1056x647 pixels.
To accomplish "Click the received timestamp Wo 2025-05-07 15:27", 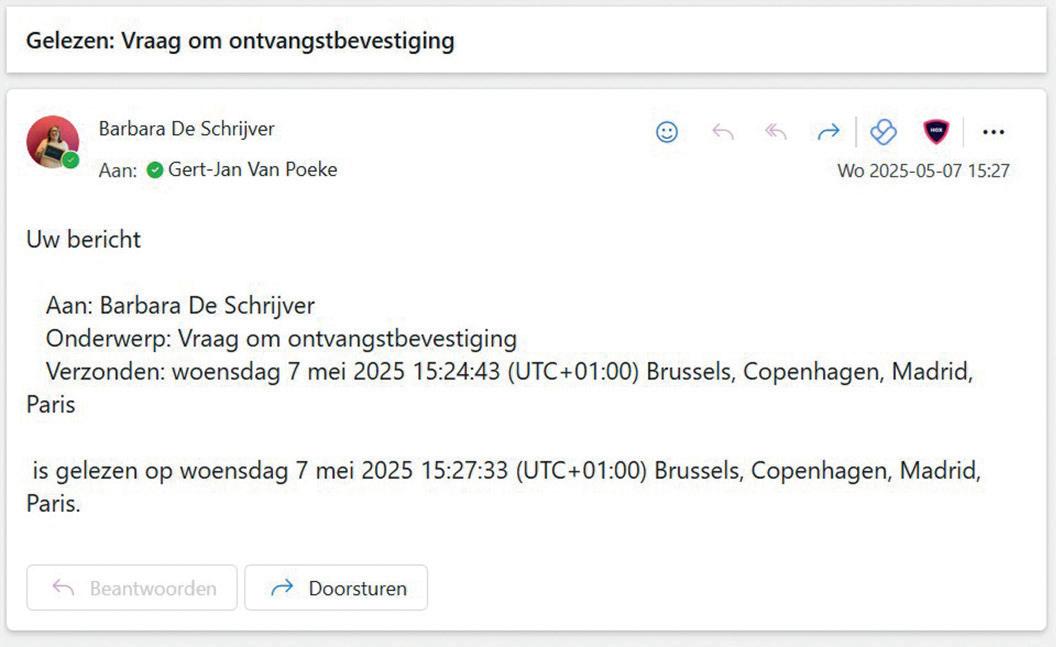I will (x=923, y=171).
